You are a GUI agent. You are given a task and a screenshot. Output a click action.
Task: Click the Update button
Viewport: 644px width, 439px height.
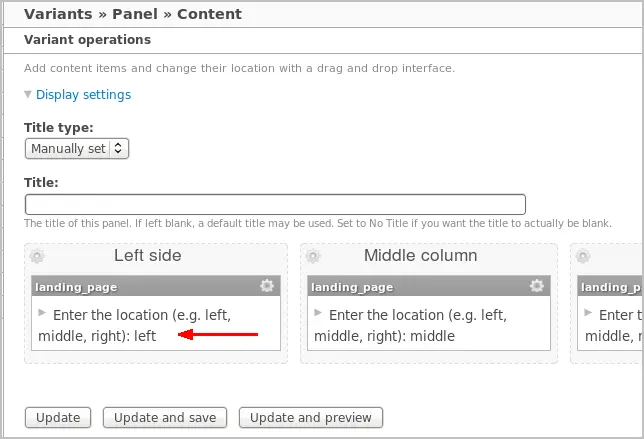point(58,418)
